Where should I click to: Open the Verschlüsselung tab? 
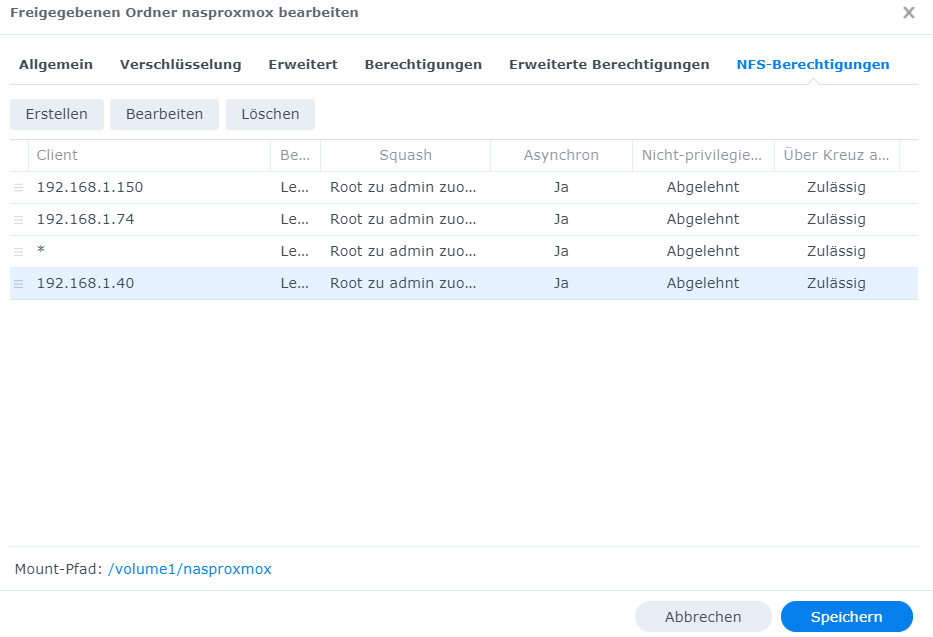tap(180, 65)
